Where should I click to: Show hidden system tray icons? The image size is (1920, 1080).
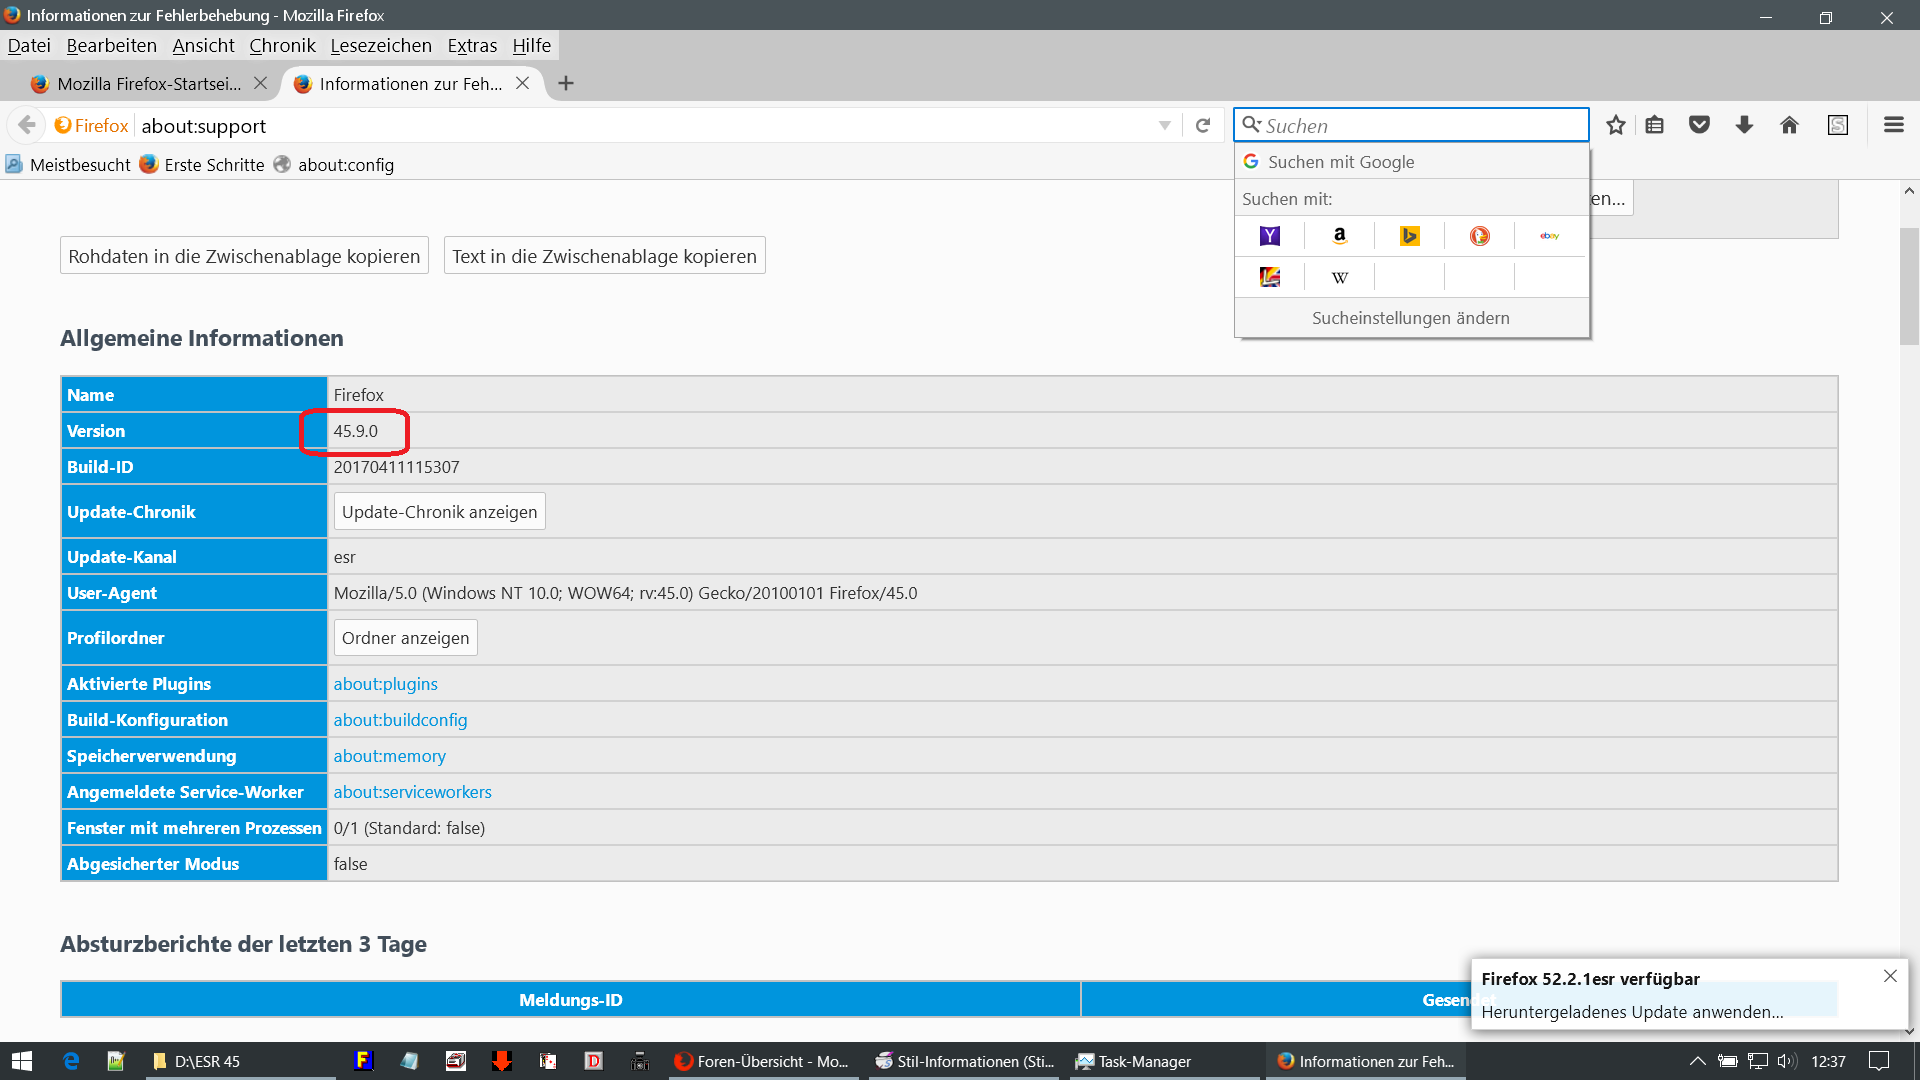click(1697, 1061)
